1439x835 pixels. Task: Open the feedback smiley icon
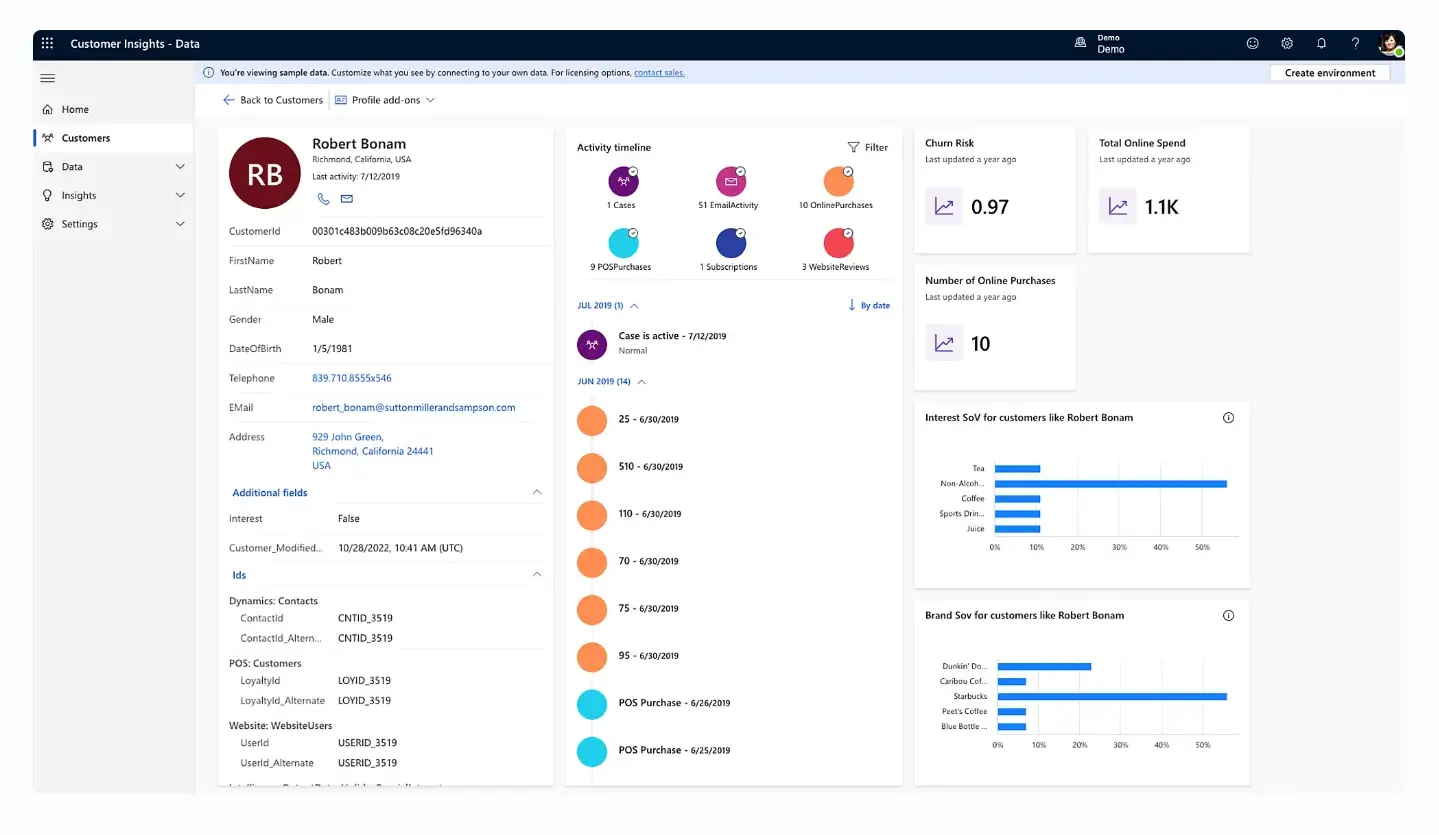[x=1253, y=44]
